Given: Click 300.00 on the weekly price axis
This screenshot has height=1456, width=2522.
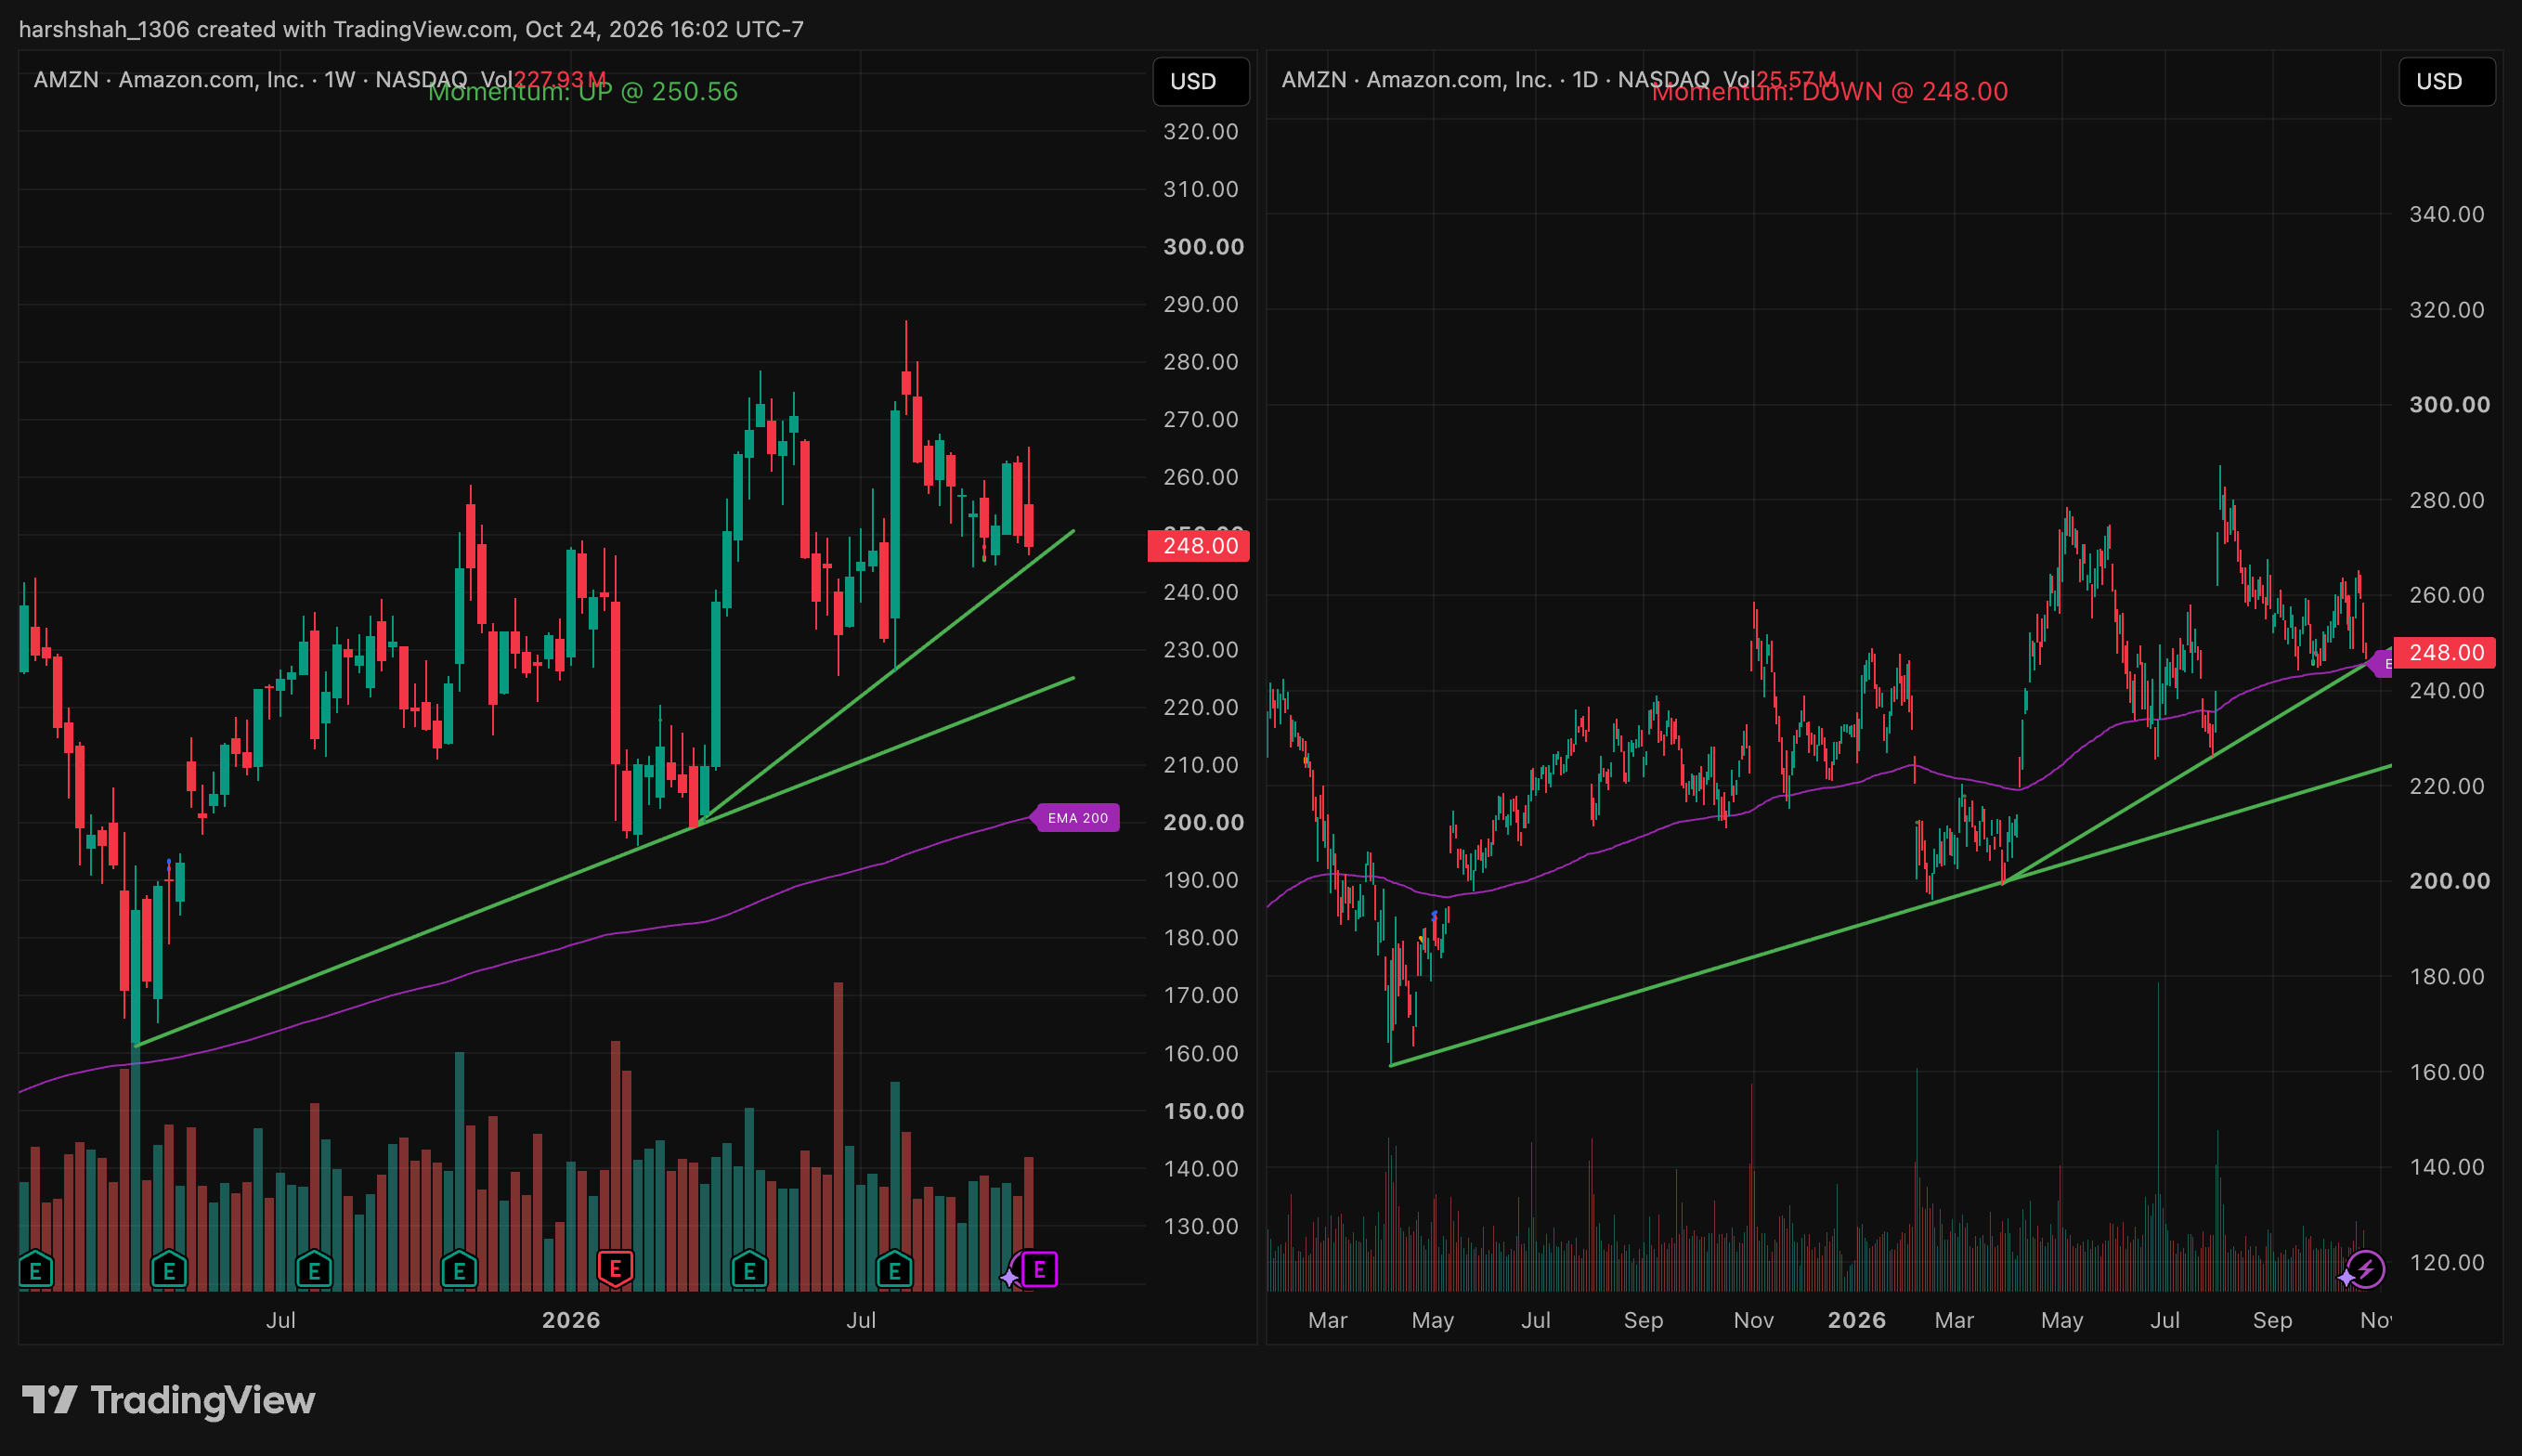Looking at the screenshot, I should [x=1204, y=247].
